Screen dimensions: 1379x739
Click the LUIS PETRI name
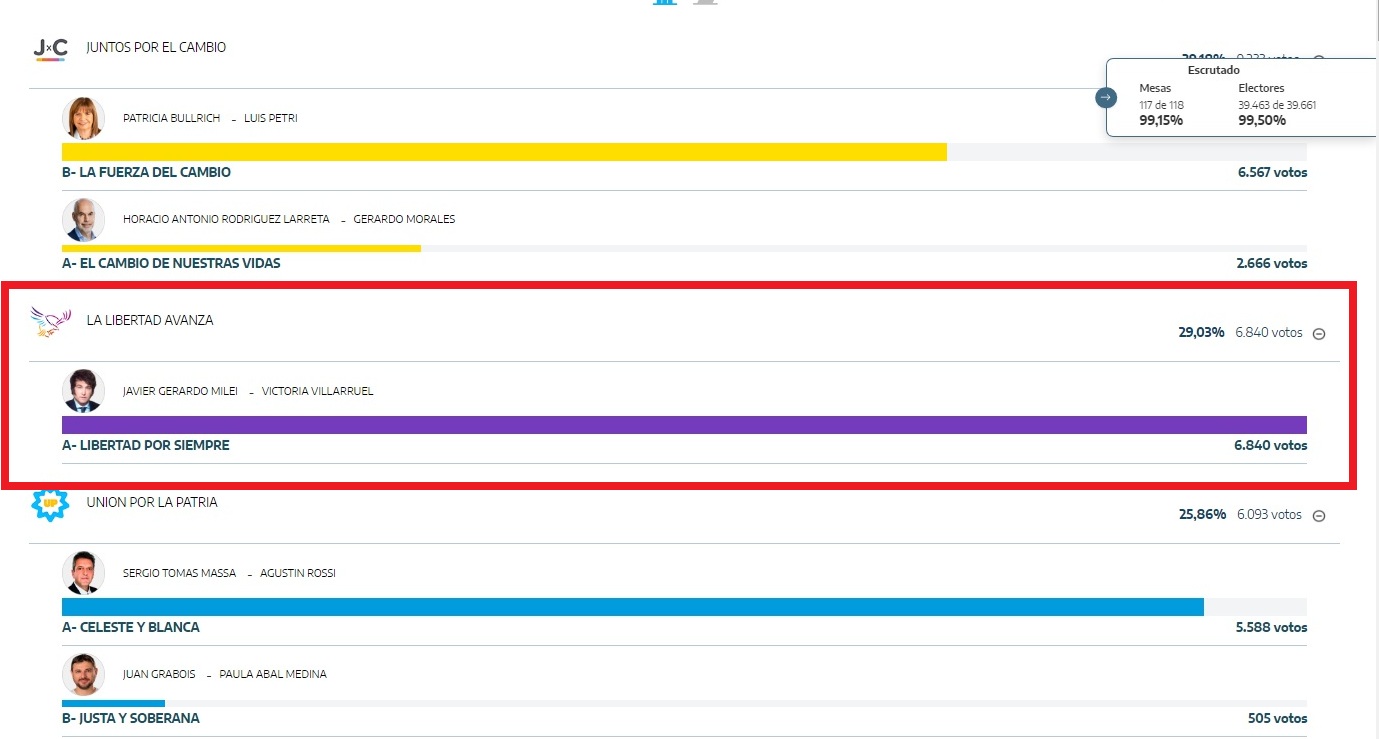click(x=270, y=118)
